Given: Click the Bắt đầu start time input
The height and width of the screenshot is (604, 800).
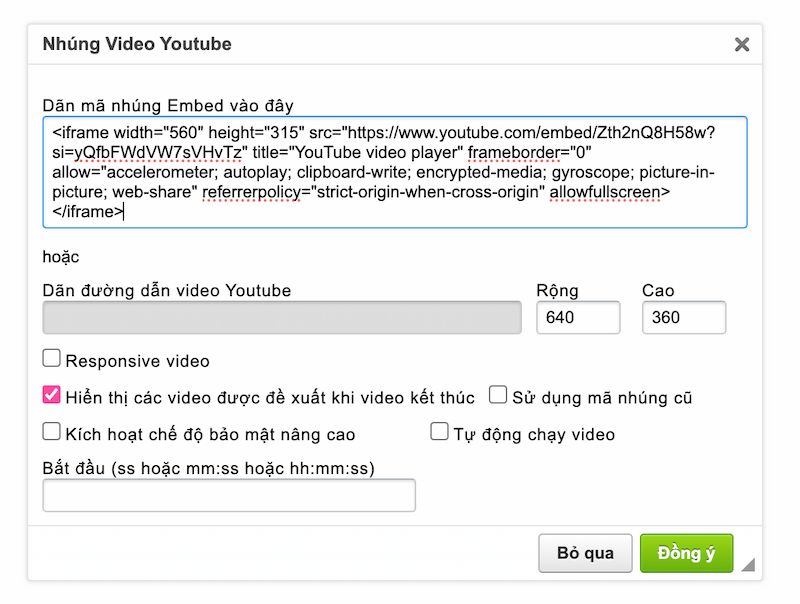Looking at the screenshot, I should 229,495.
